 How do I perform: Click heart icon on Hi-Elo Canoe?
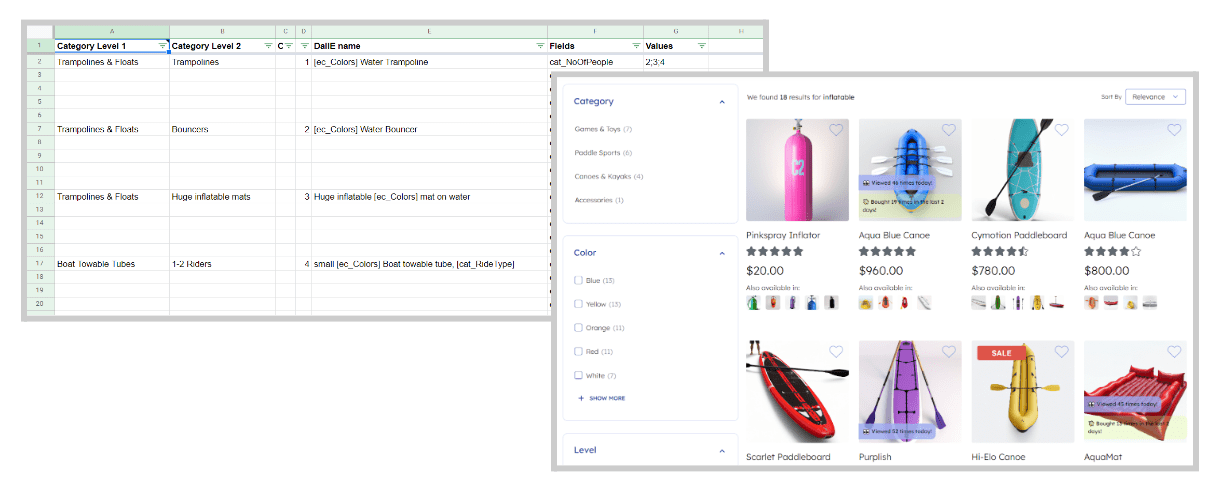[x=1061, y=352]
